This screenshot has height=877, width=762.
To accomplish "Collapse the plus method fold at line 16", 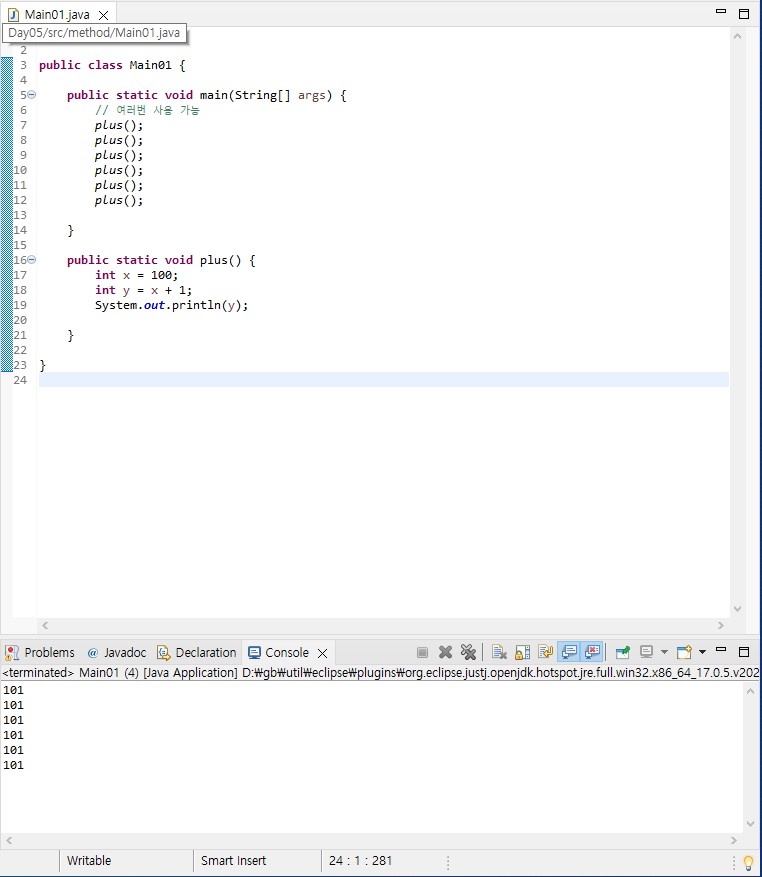I will (x=32, y=260).
